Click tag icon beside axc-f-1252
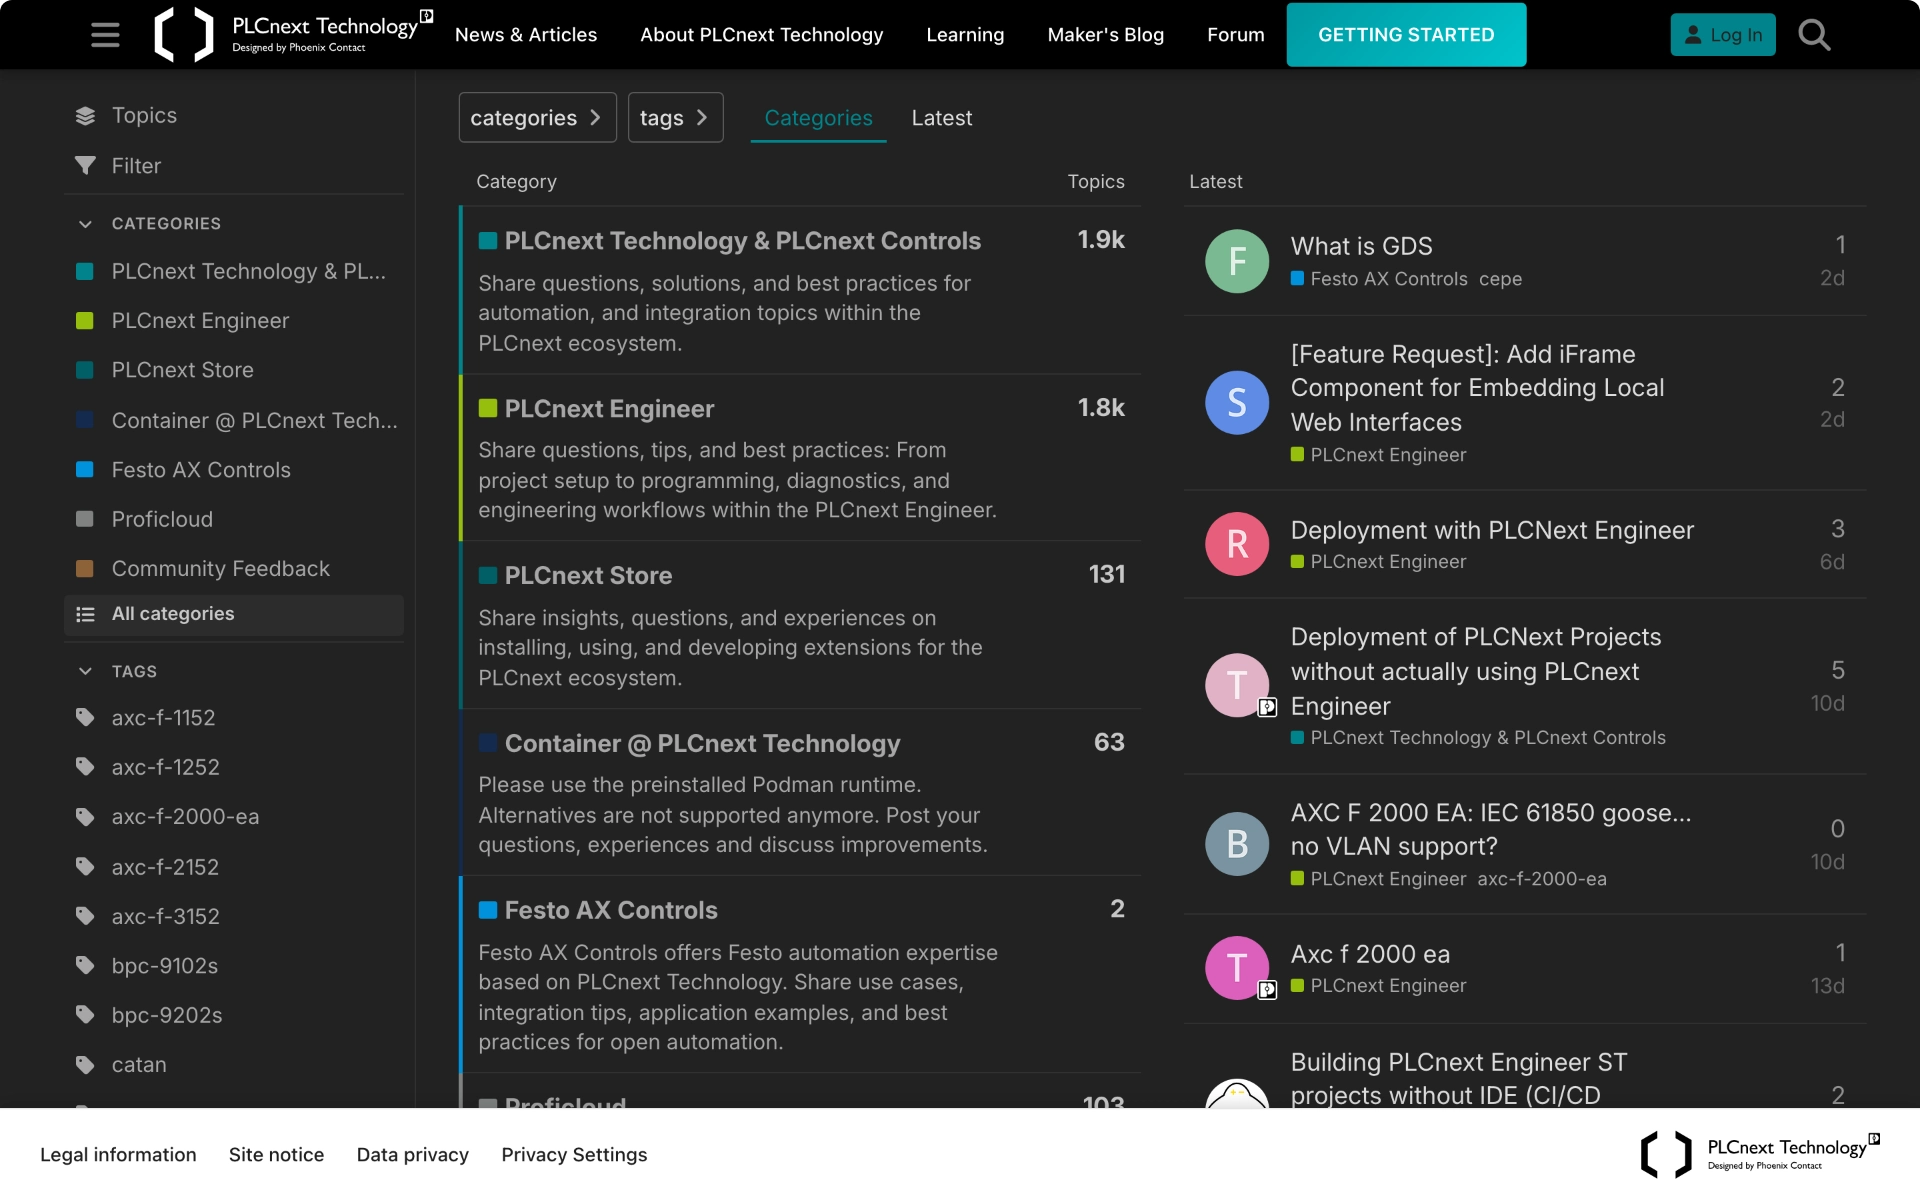The height and width of the screenshot is (1200, 1920). 85,767
